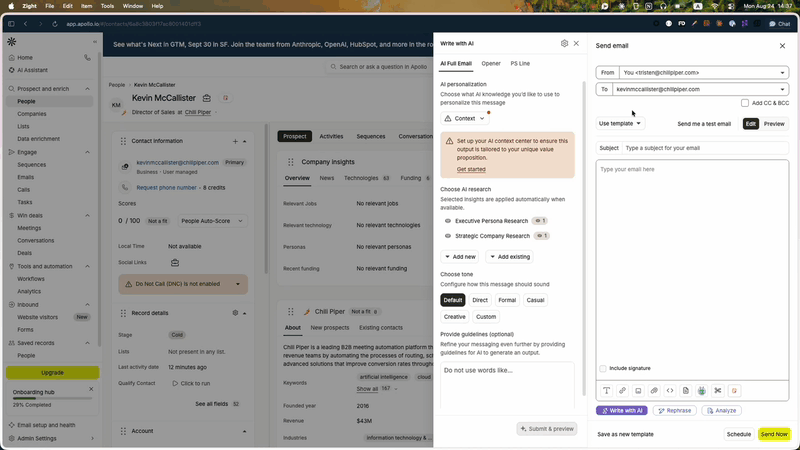Select the Custom tone option
Screen dimensions: 800x450
click(x=486, y=317)
